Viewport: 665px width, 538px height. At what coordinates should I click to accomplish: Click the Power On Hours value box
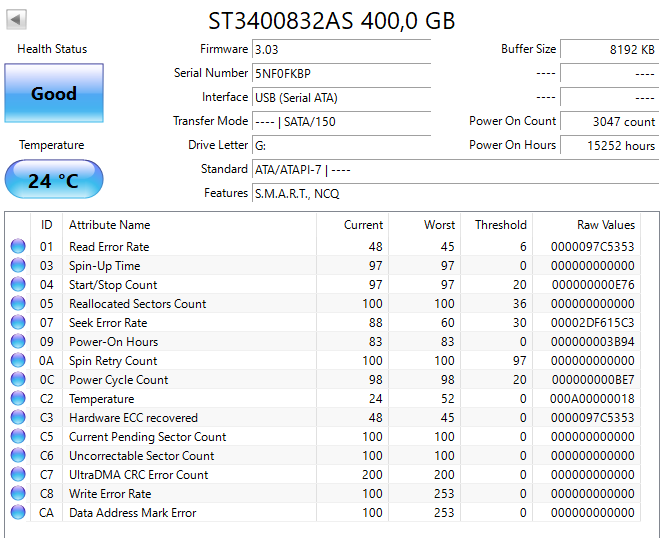[609, 145]
